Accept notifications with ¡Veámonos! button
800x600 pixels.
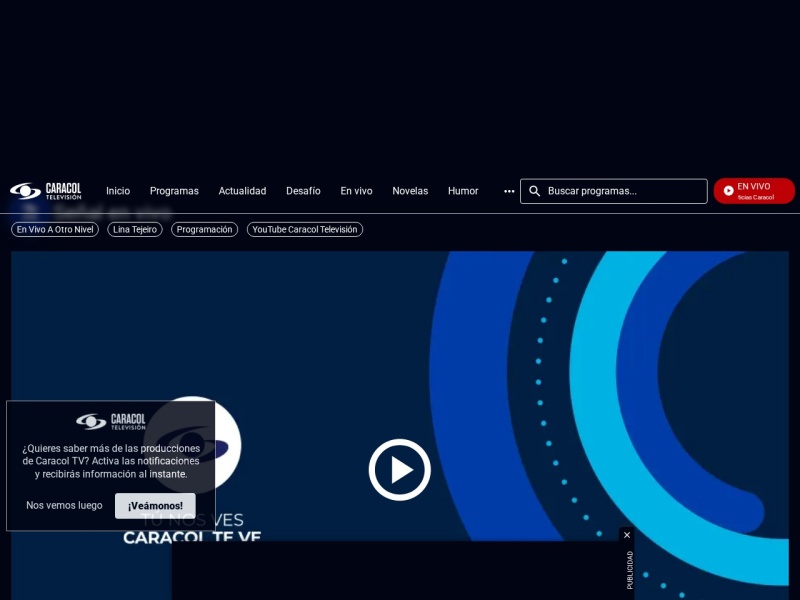155,506
